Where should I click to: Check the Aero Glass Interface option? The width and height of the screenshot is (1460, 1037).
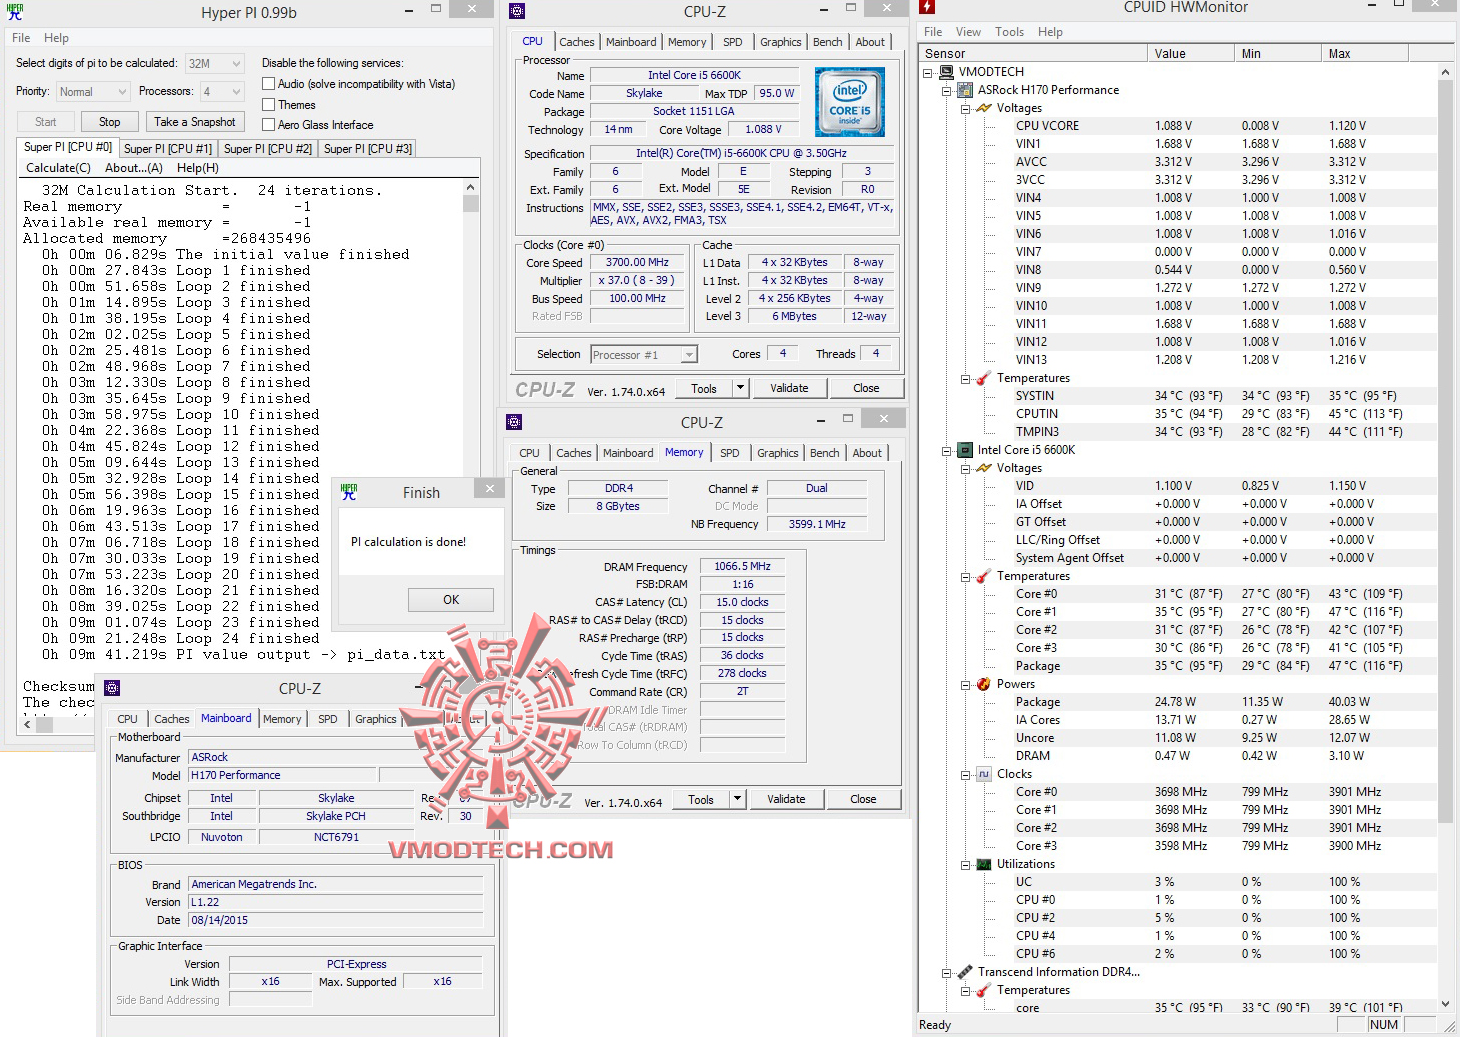[x=268, y=124]
